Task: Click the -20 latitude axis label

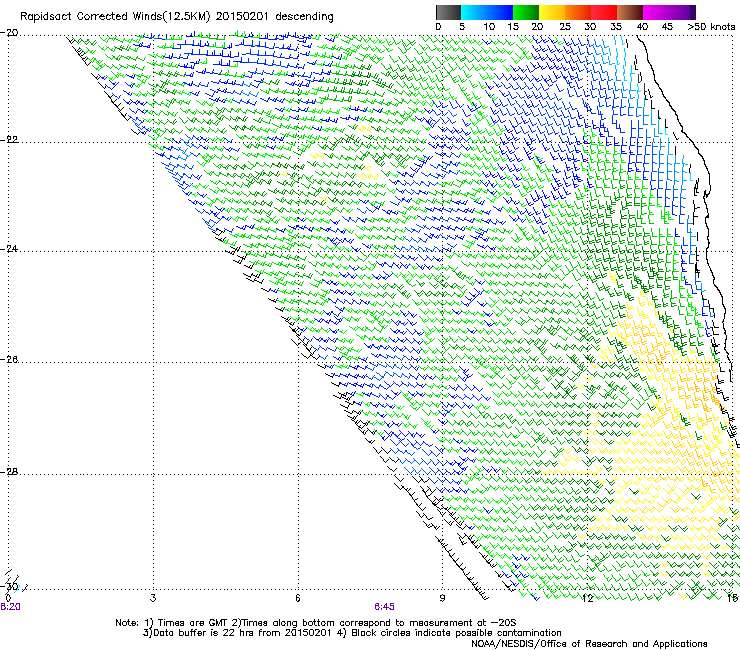Action: click(x=9, y=33)
